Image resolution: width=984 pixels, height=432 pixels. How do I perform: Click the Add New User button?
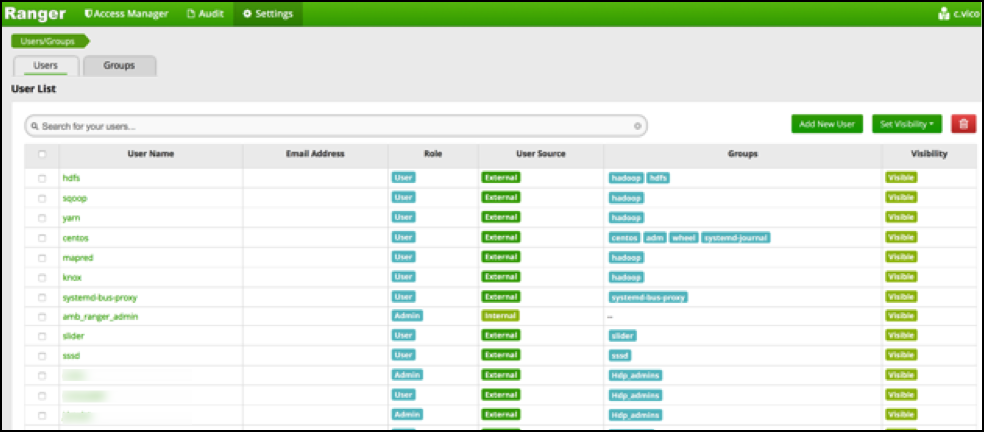pos(826,124)
